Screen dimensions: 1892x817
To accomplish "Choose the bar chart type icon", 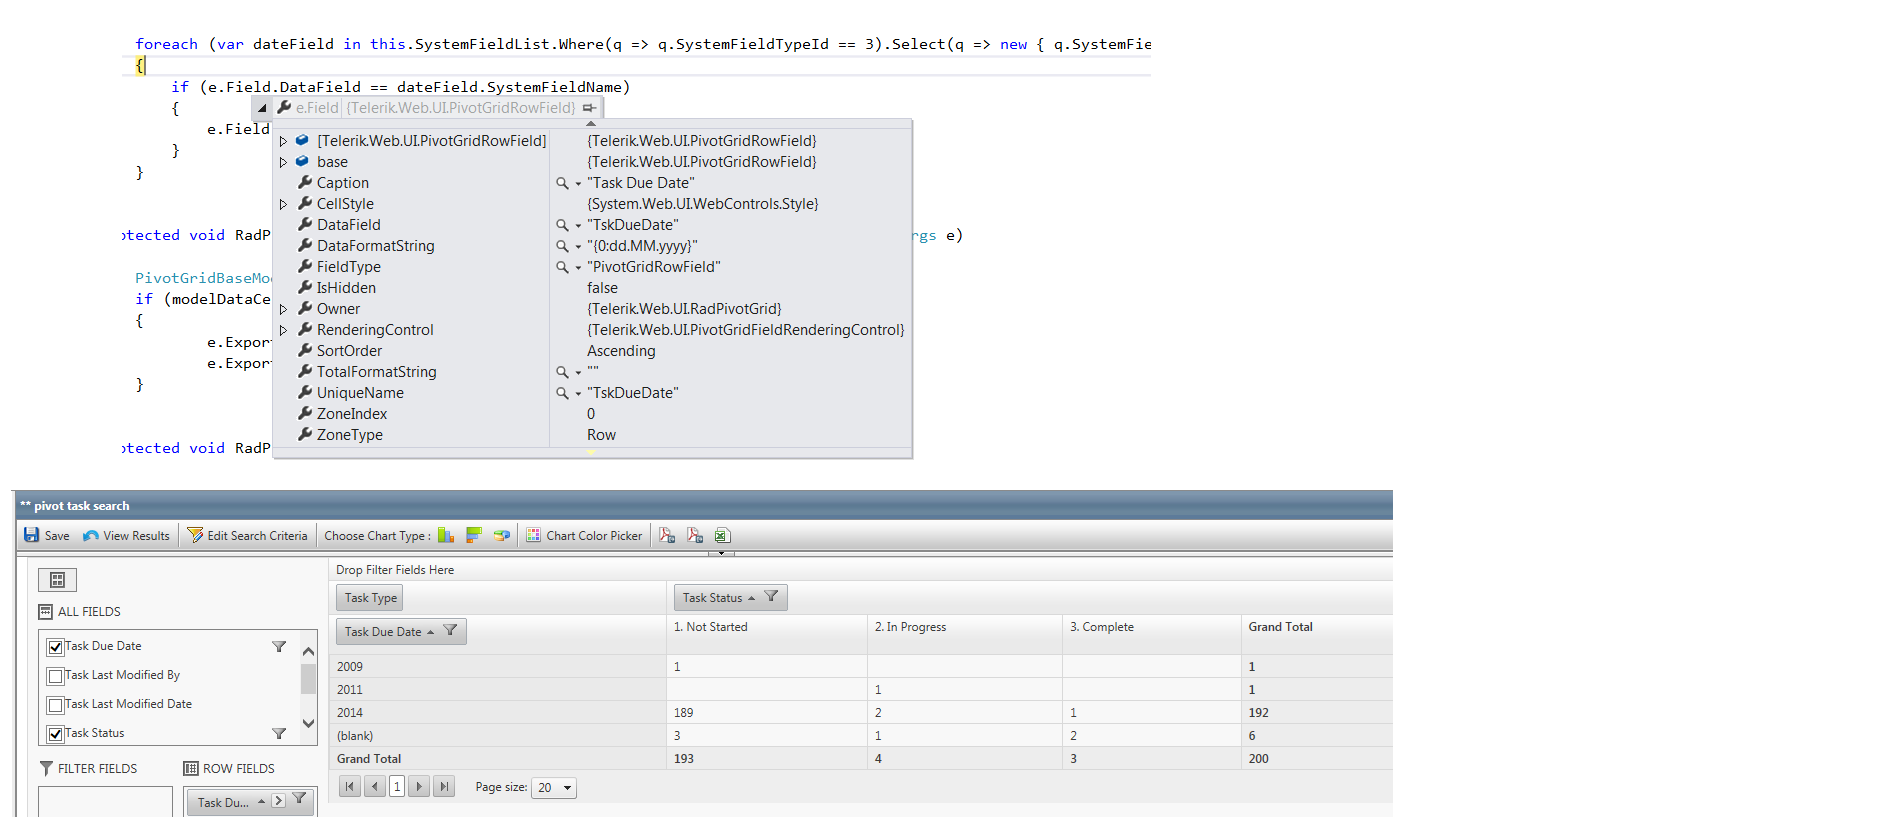I will point(446,535).
